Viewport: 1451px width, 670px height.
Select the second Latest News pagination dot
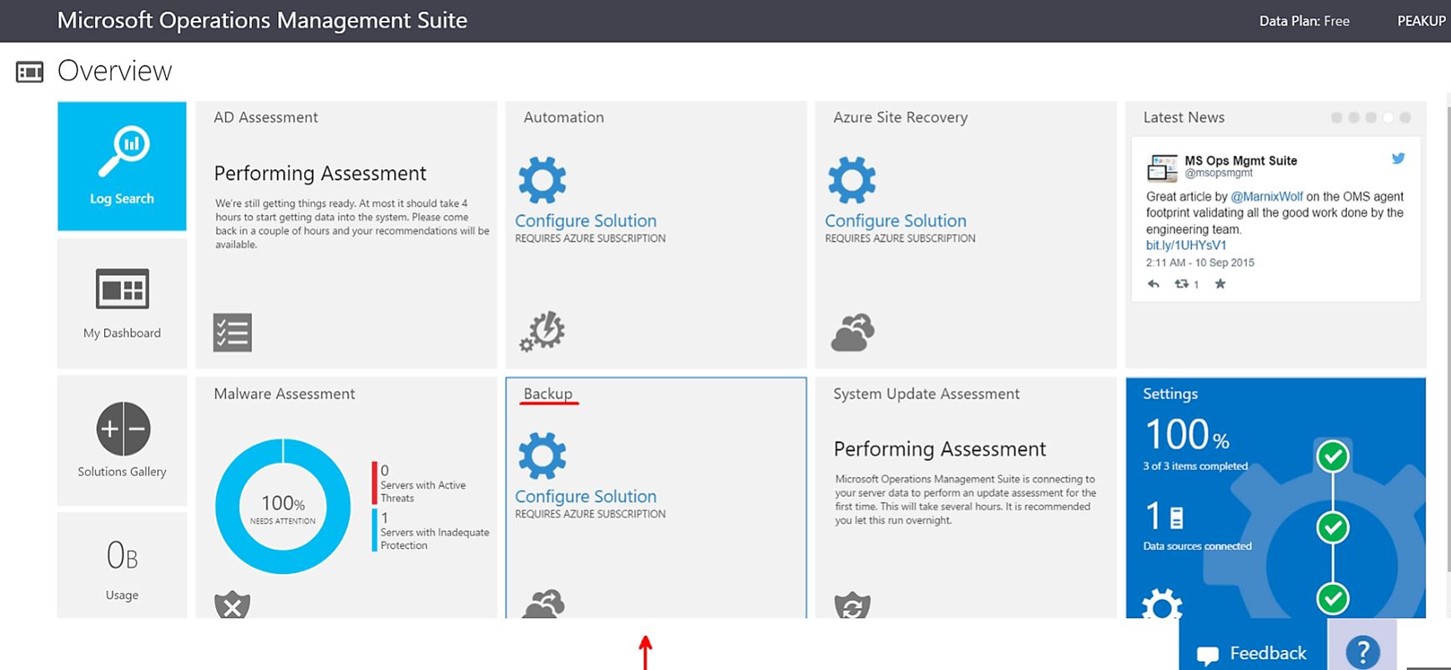(1354, 118)
